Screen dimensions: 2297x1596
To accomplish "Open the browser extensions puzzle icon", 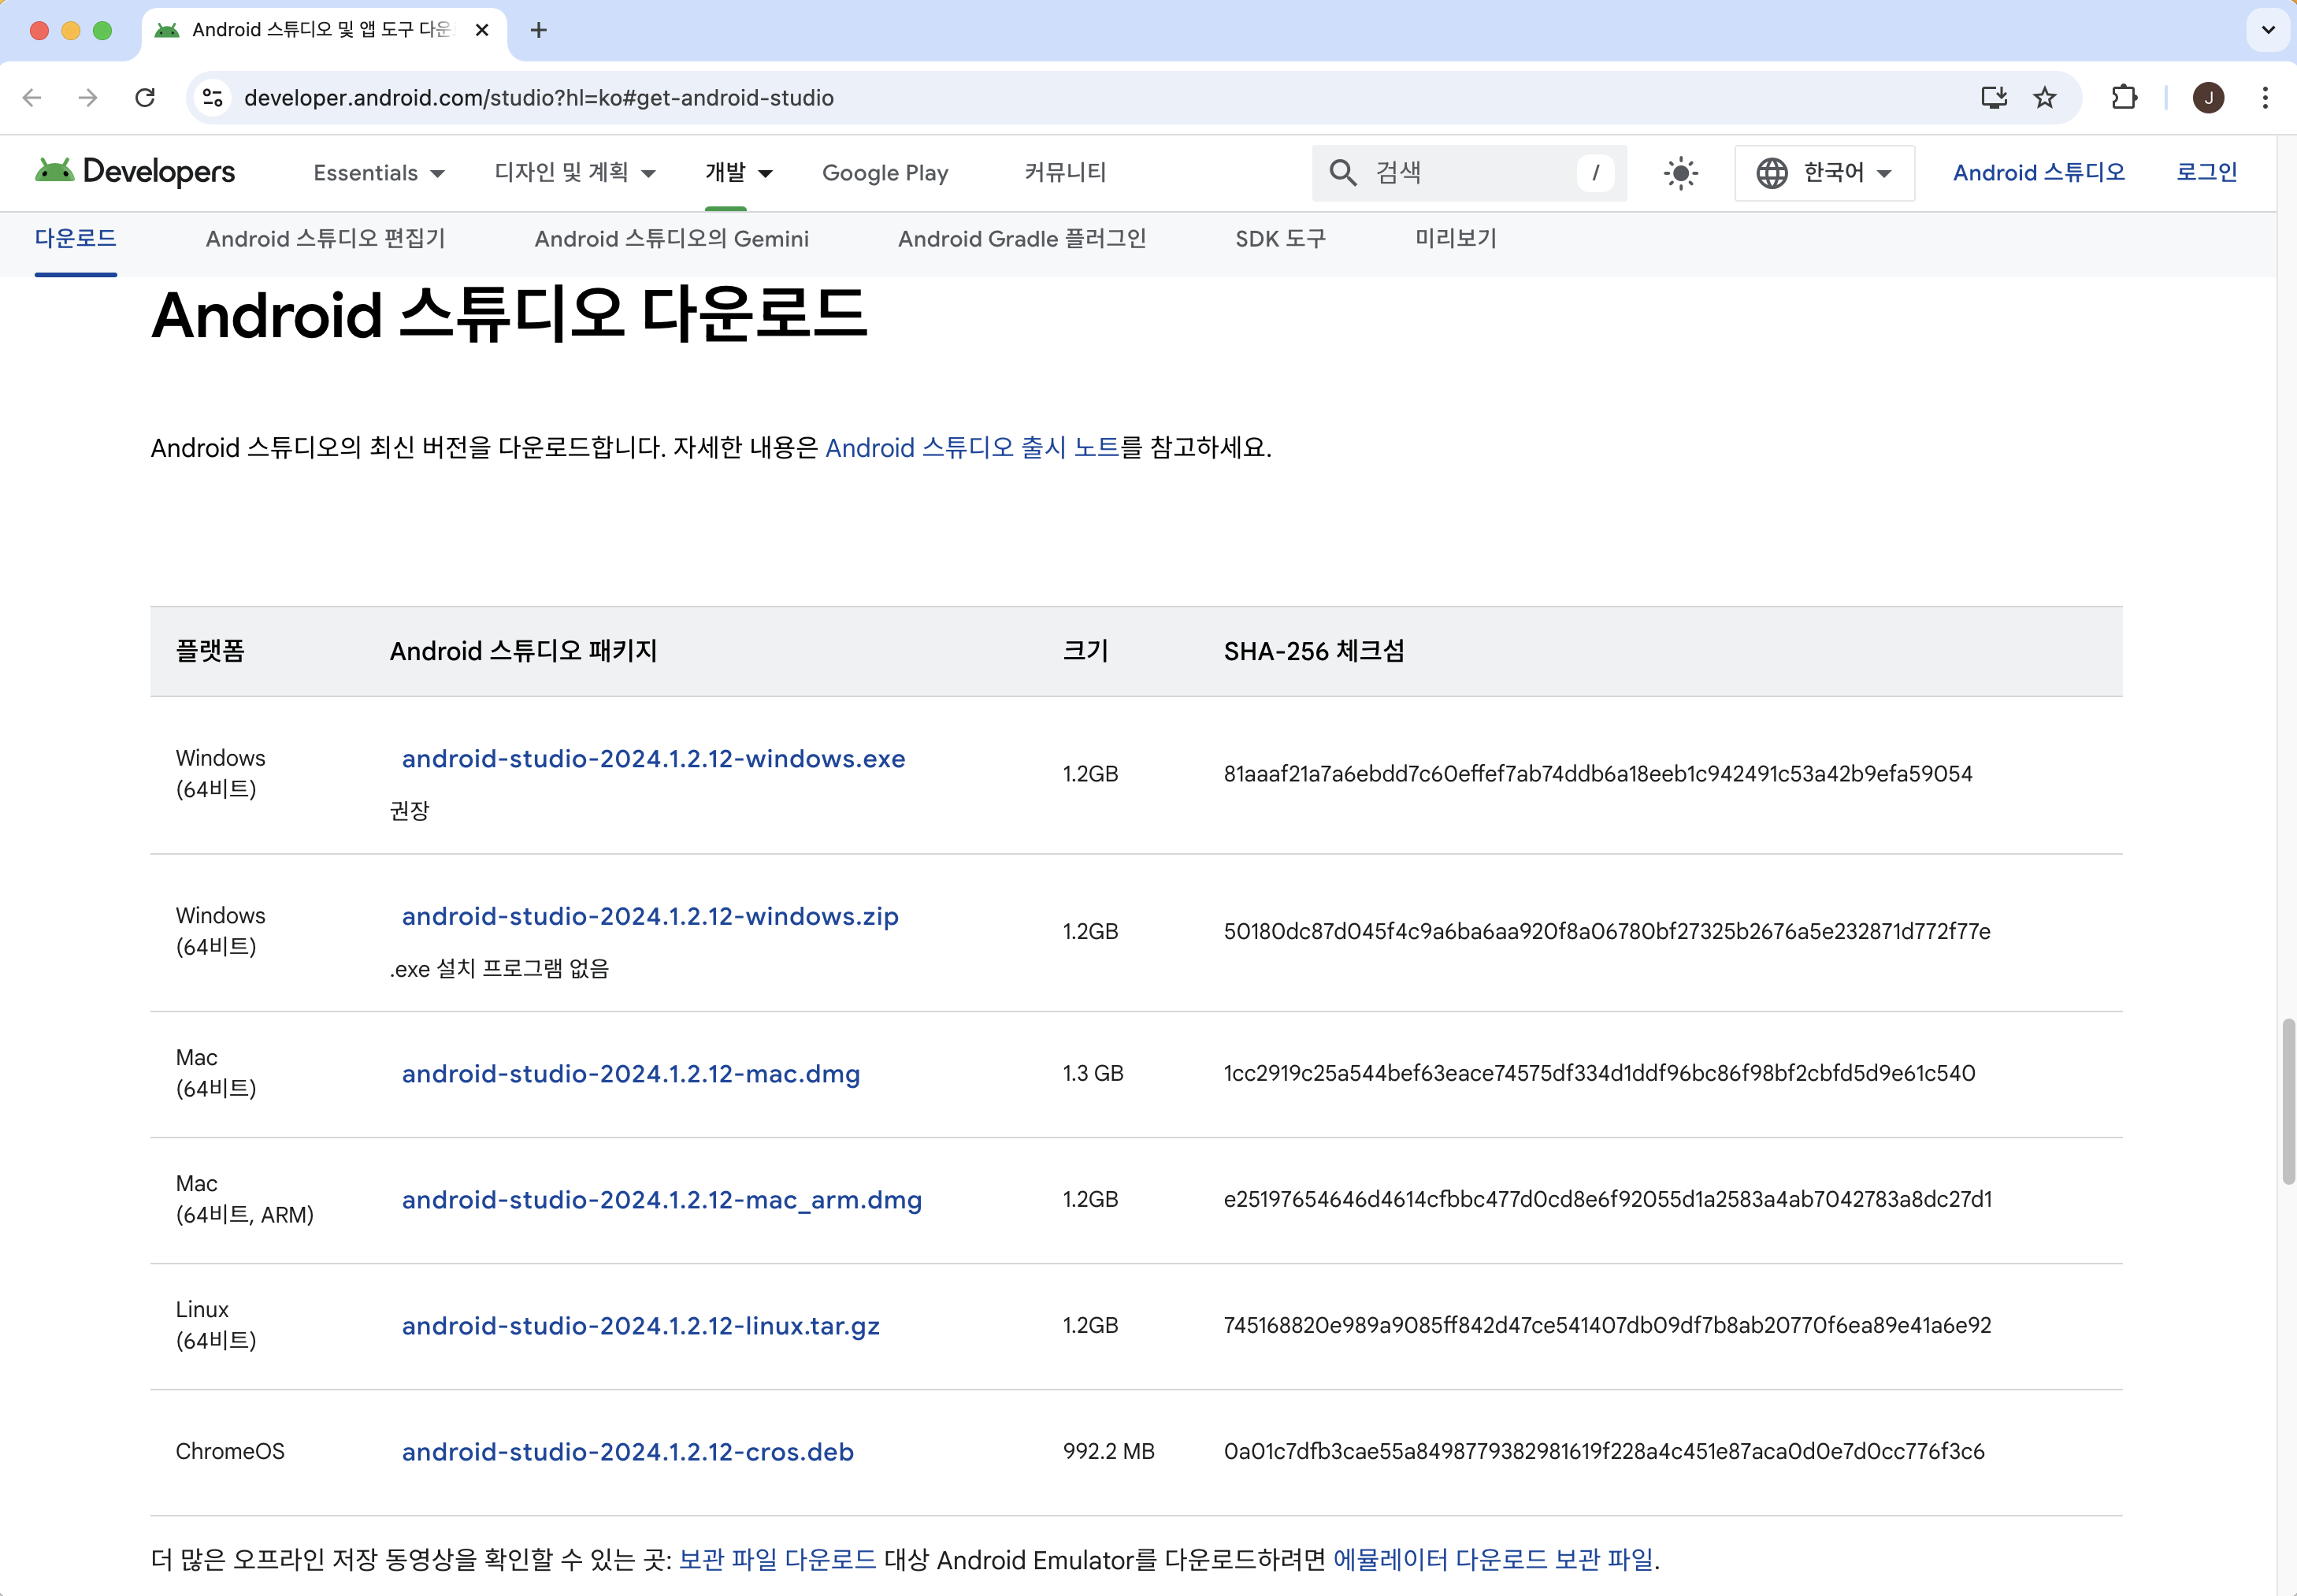I will pyautogui.click(x=2123, y=97).
